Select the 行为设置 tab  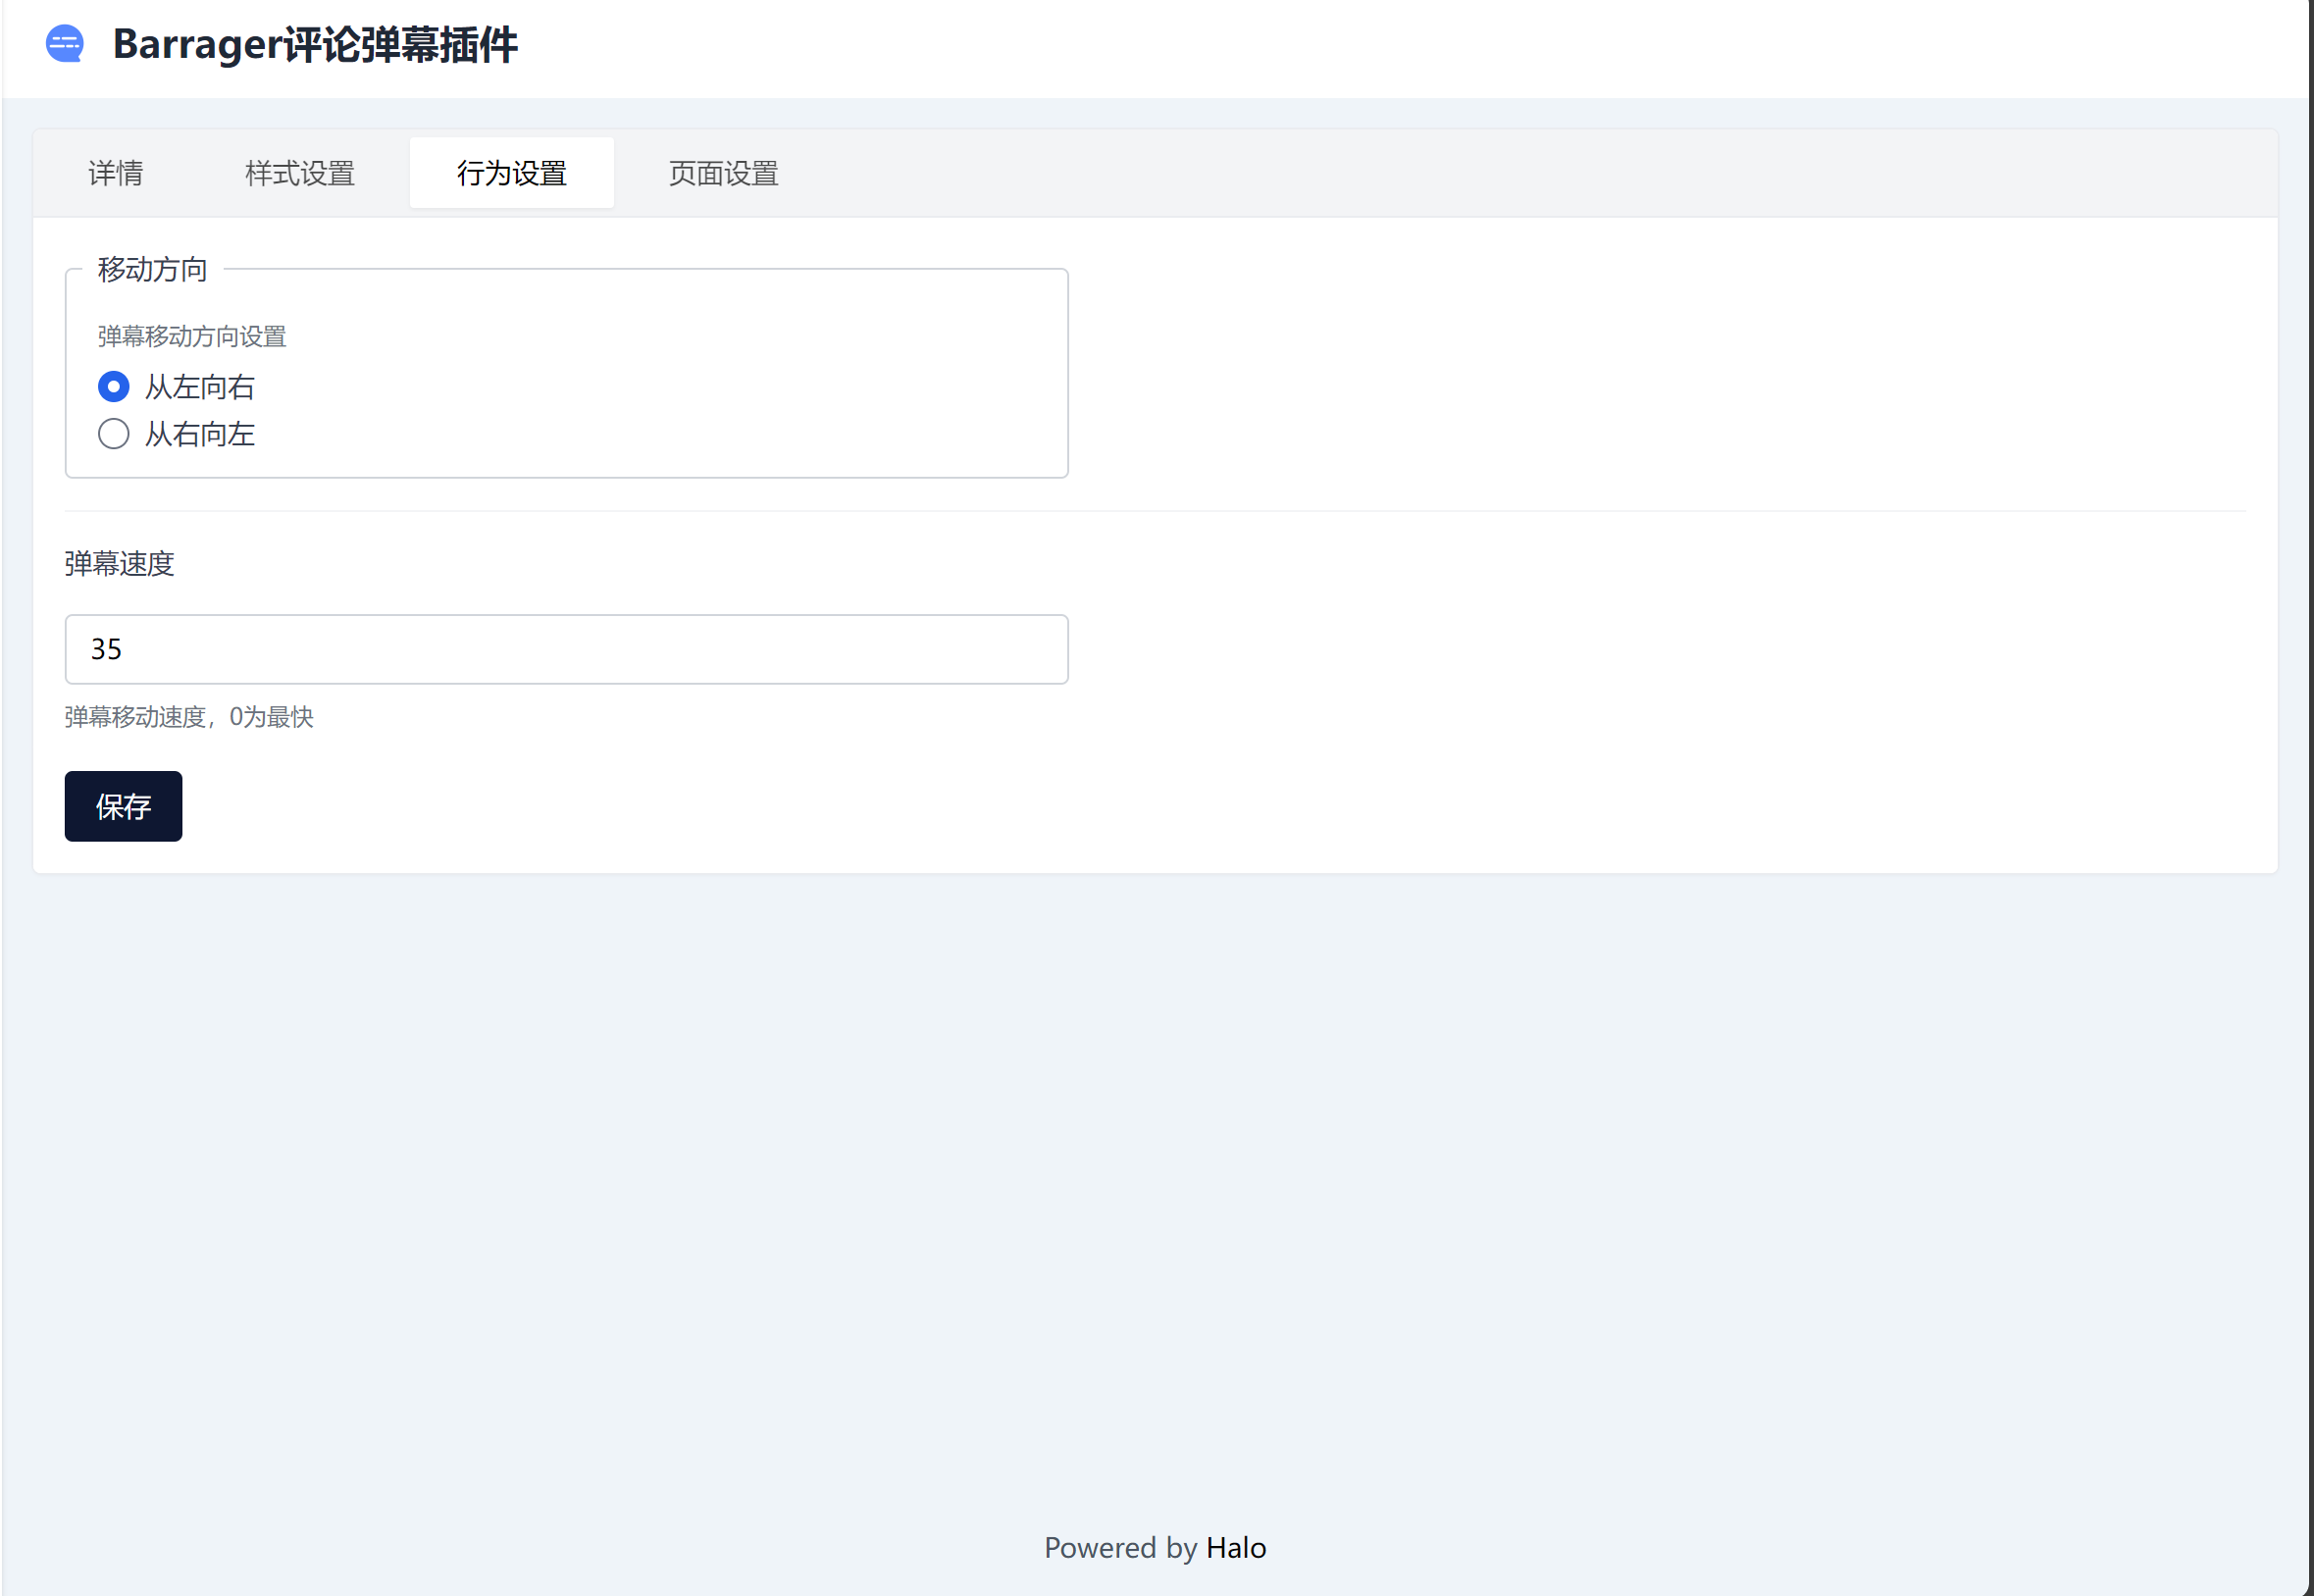511,173
